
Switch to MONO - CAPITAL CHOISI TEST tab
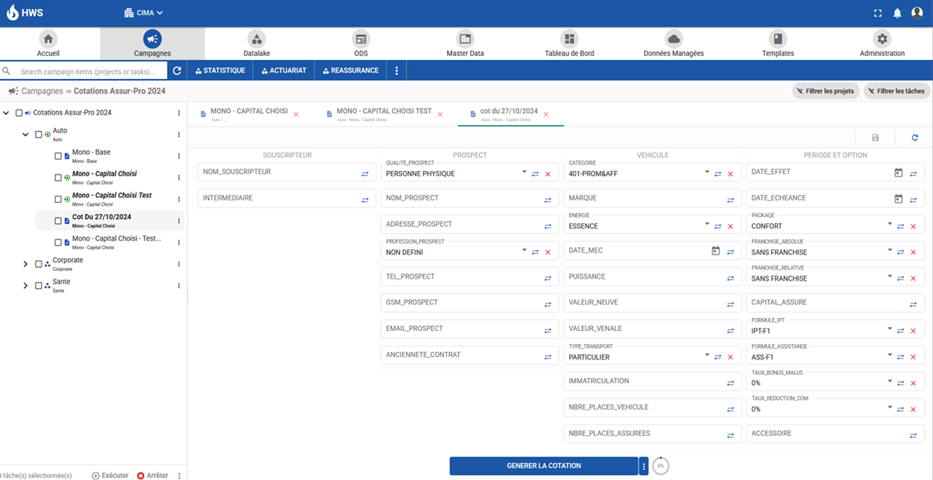coord(383,113)
